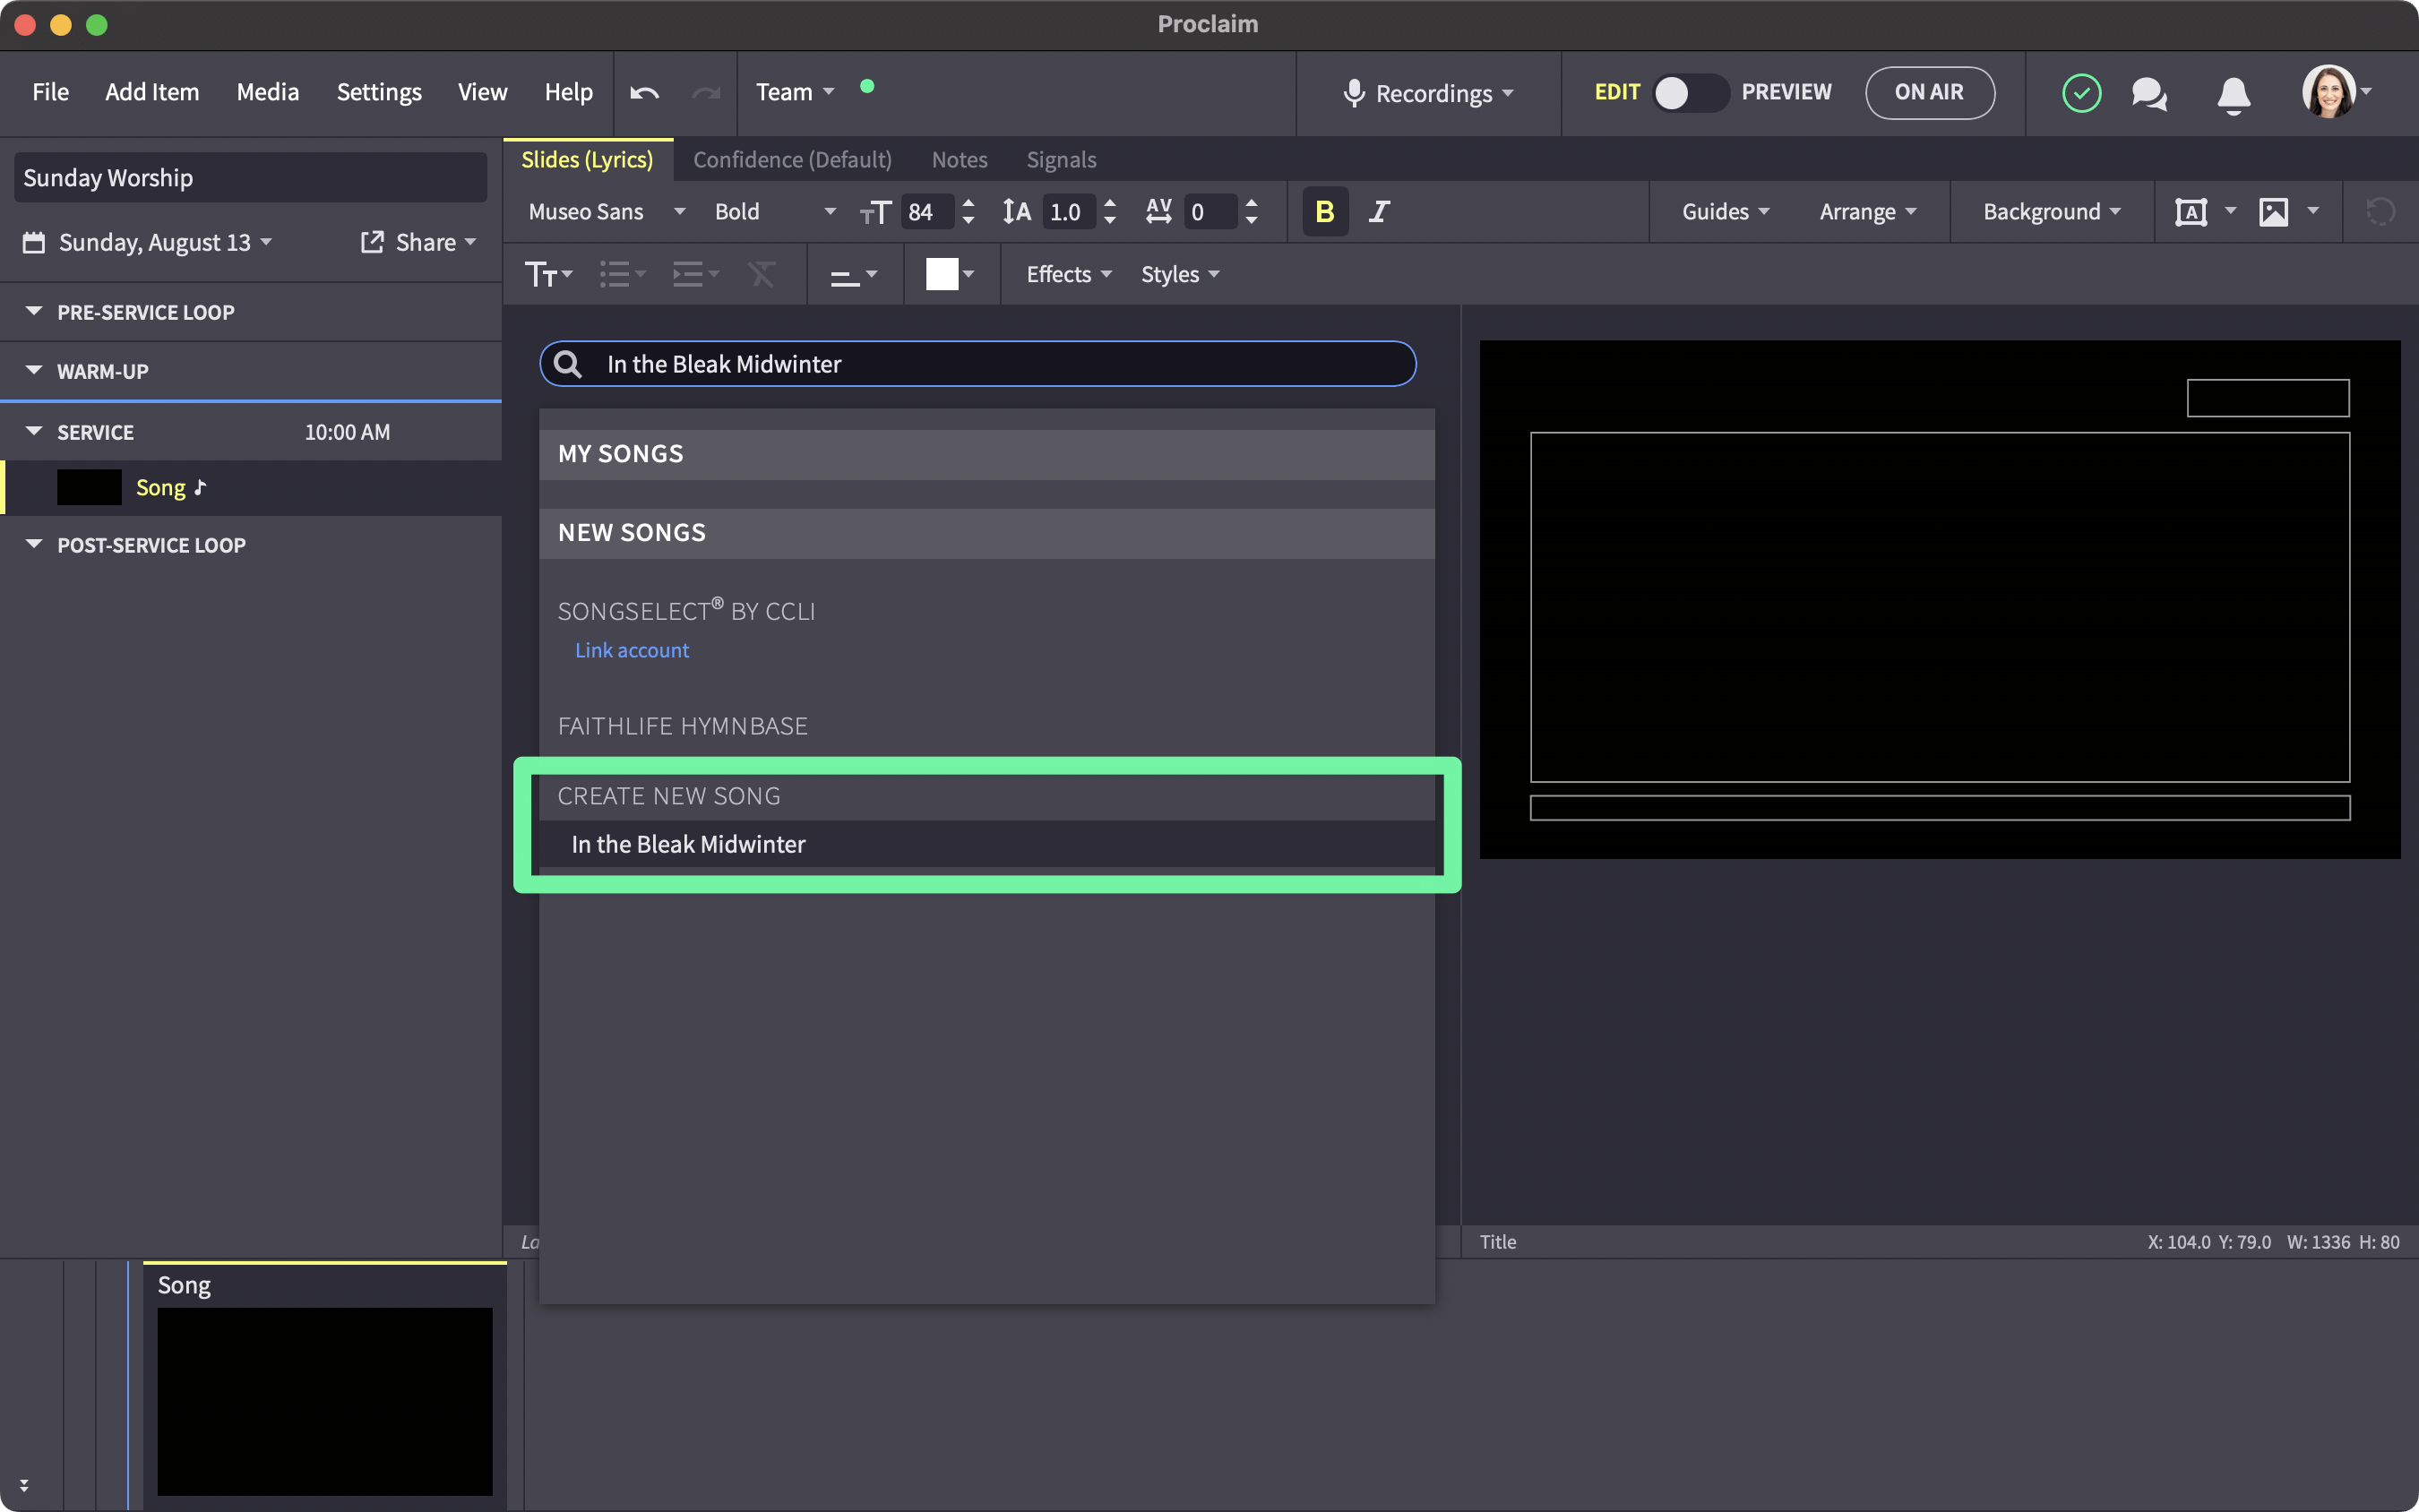The height and width of the screenshot is (1512, 2419).
Task: Toggle the Italic I button
Action: (x=1379, y=211)
